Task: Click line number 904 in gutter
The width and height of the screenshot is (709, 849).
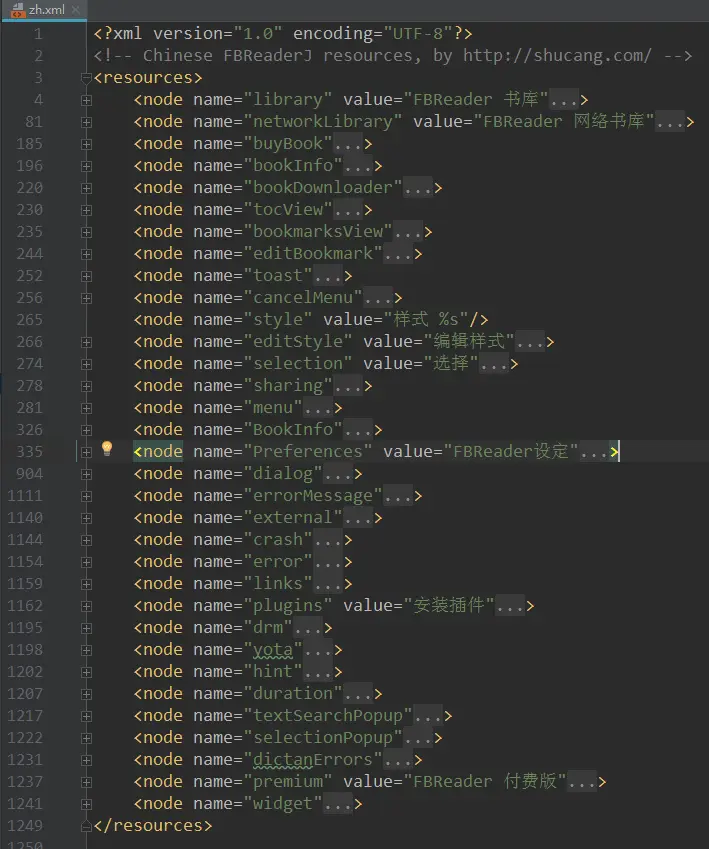Action: tap(29, 474)
